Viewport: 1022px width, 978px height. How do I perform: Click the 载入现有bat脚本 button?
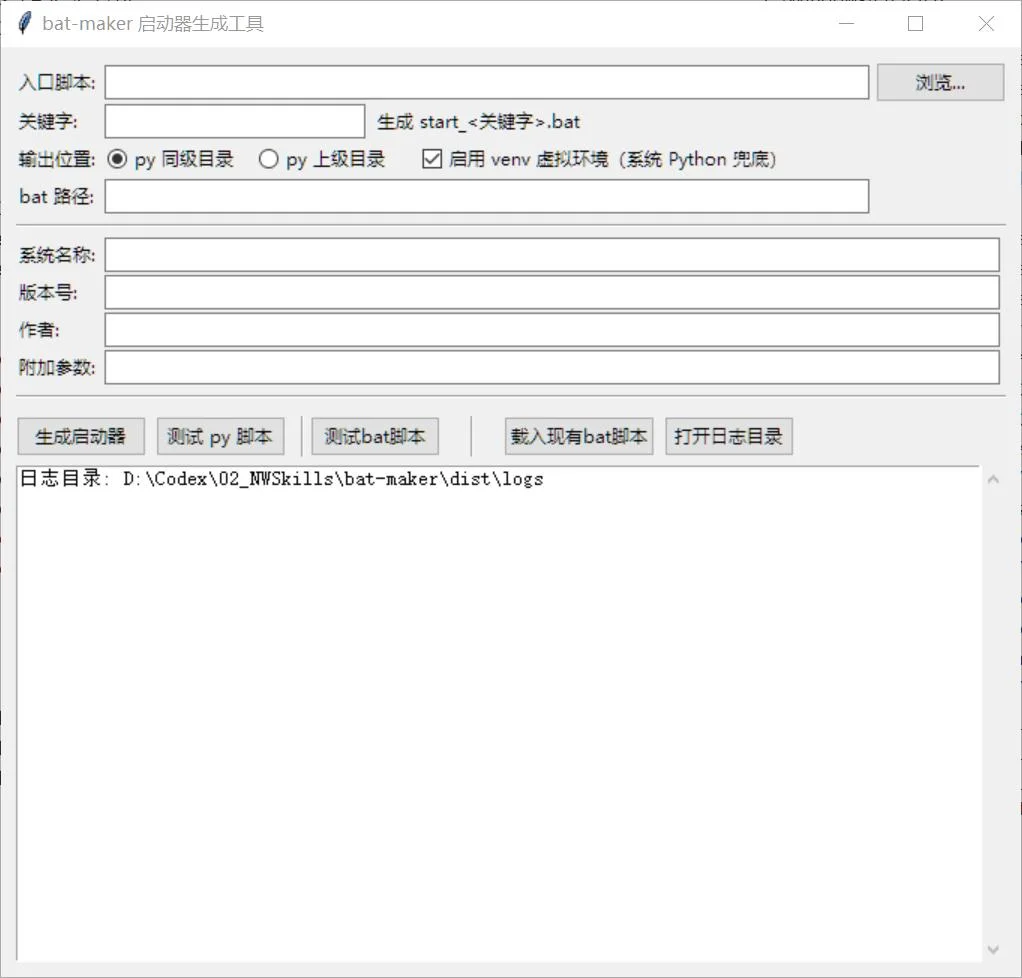[x=579, y=436]
